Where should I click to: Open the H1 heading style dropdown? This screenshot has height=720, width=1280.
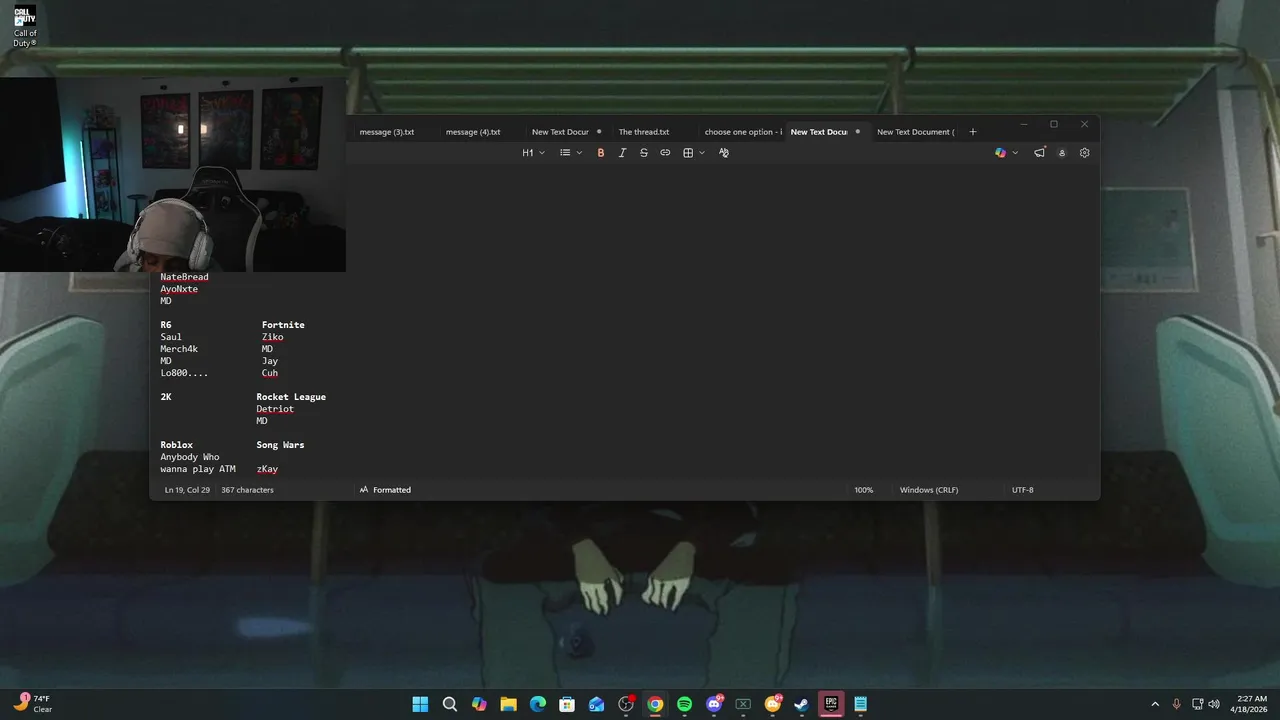[534, 153]
